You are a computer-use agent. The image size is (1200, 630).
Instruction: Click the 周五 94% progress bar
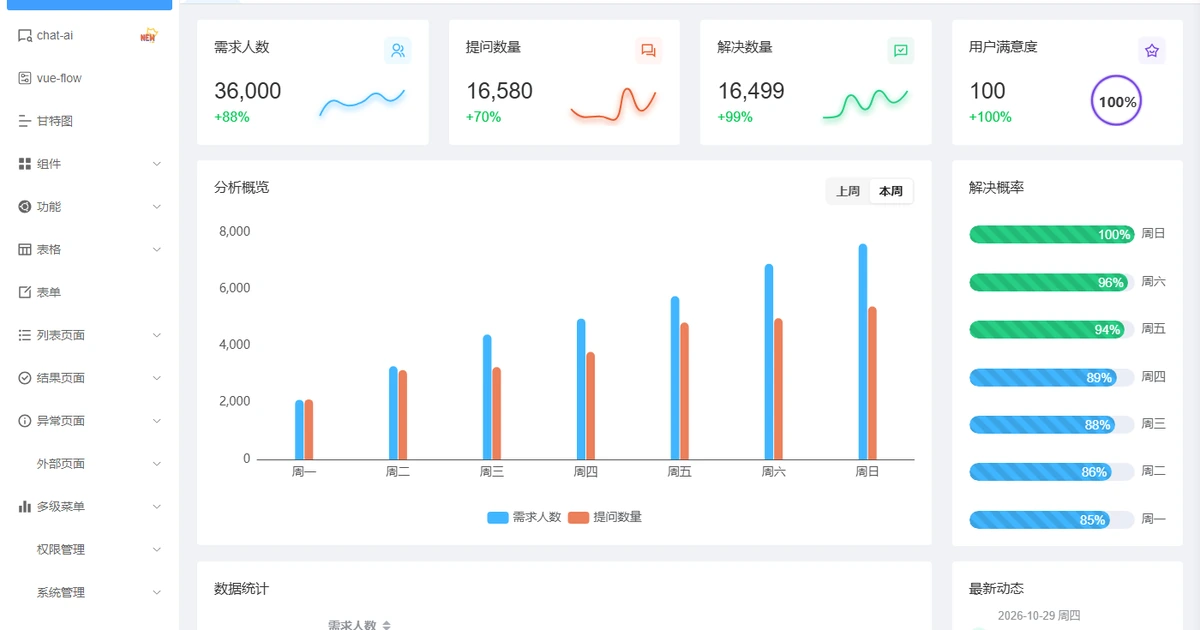coord(1052,329)
